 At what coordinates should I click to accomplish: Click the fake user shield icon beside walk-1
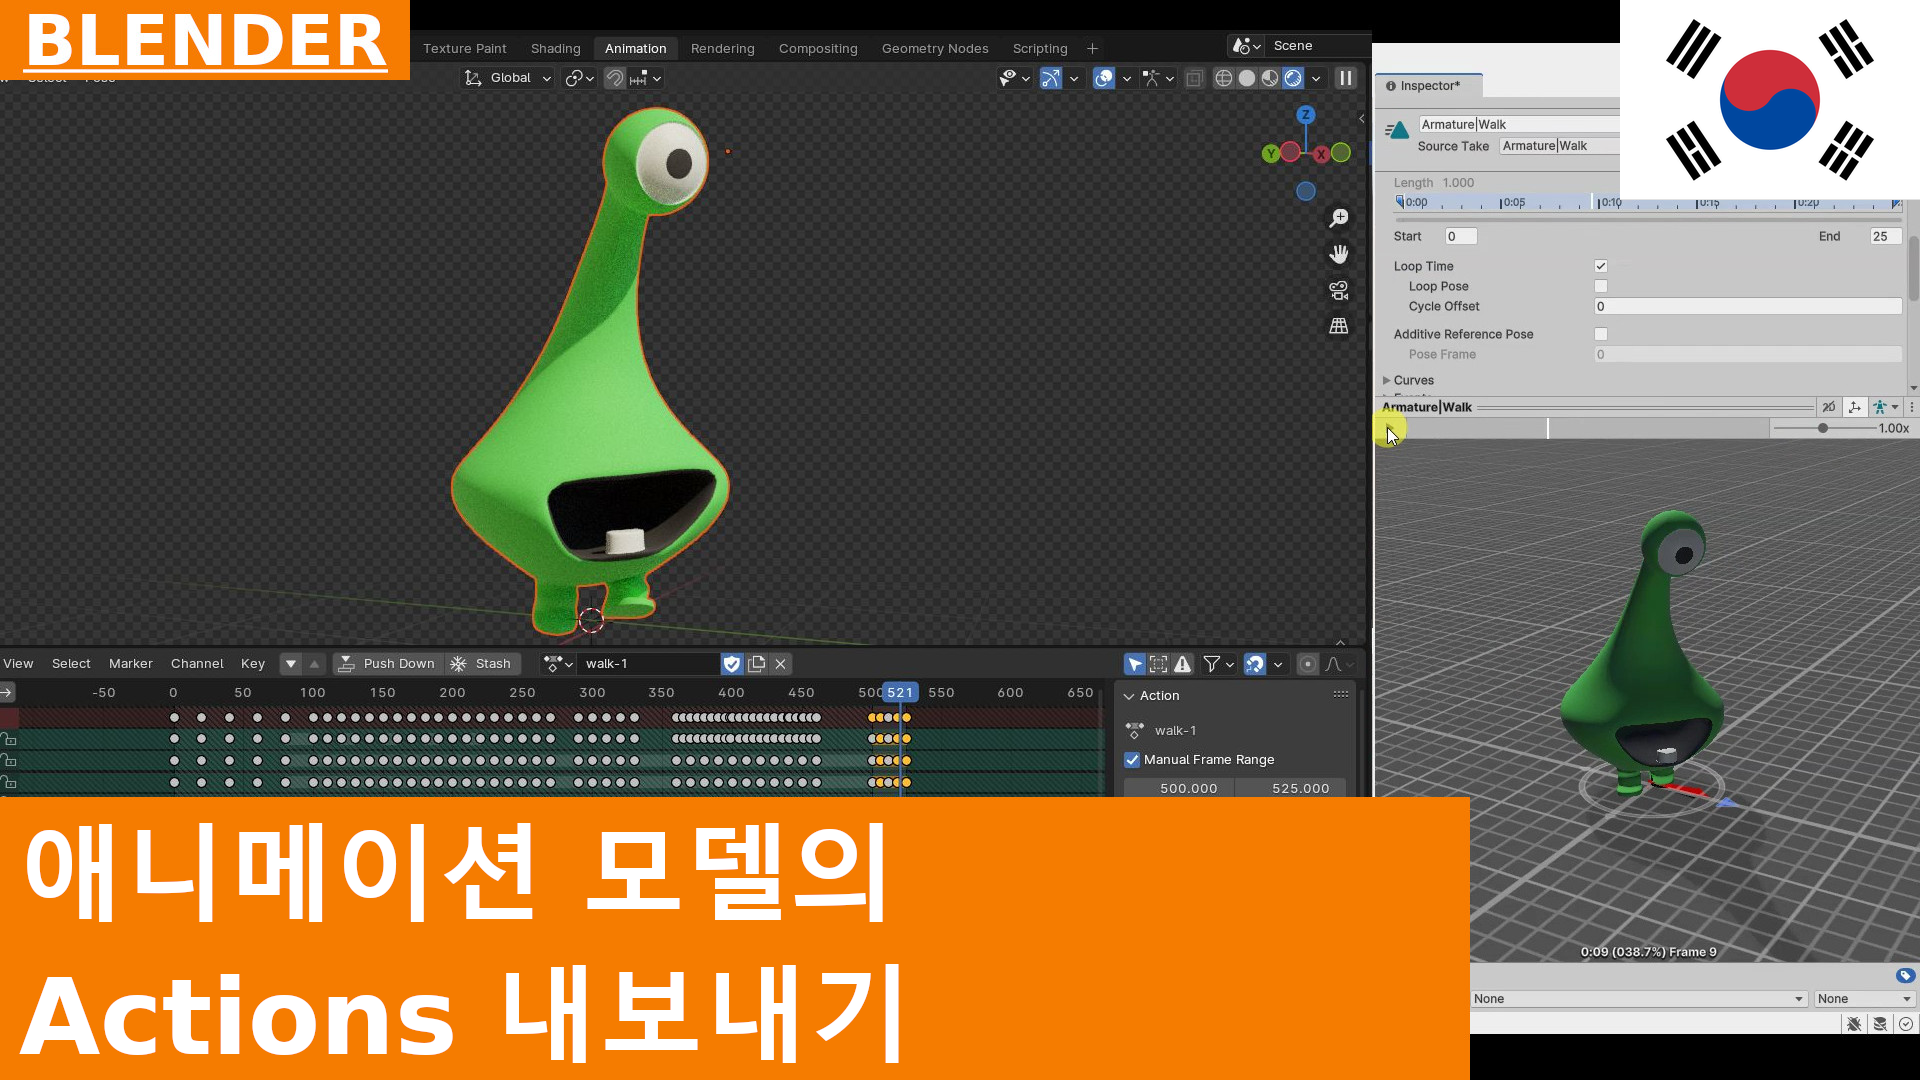732,664
